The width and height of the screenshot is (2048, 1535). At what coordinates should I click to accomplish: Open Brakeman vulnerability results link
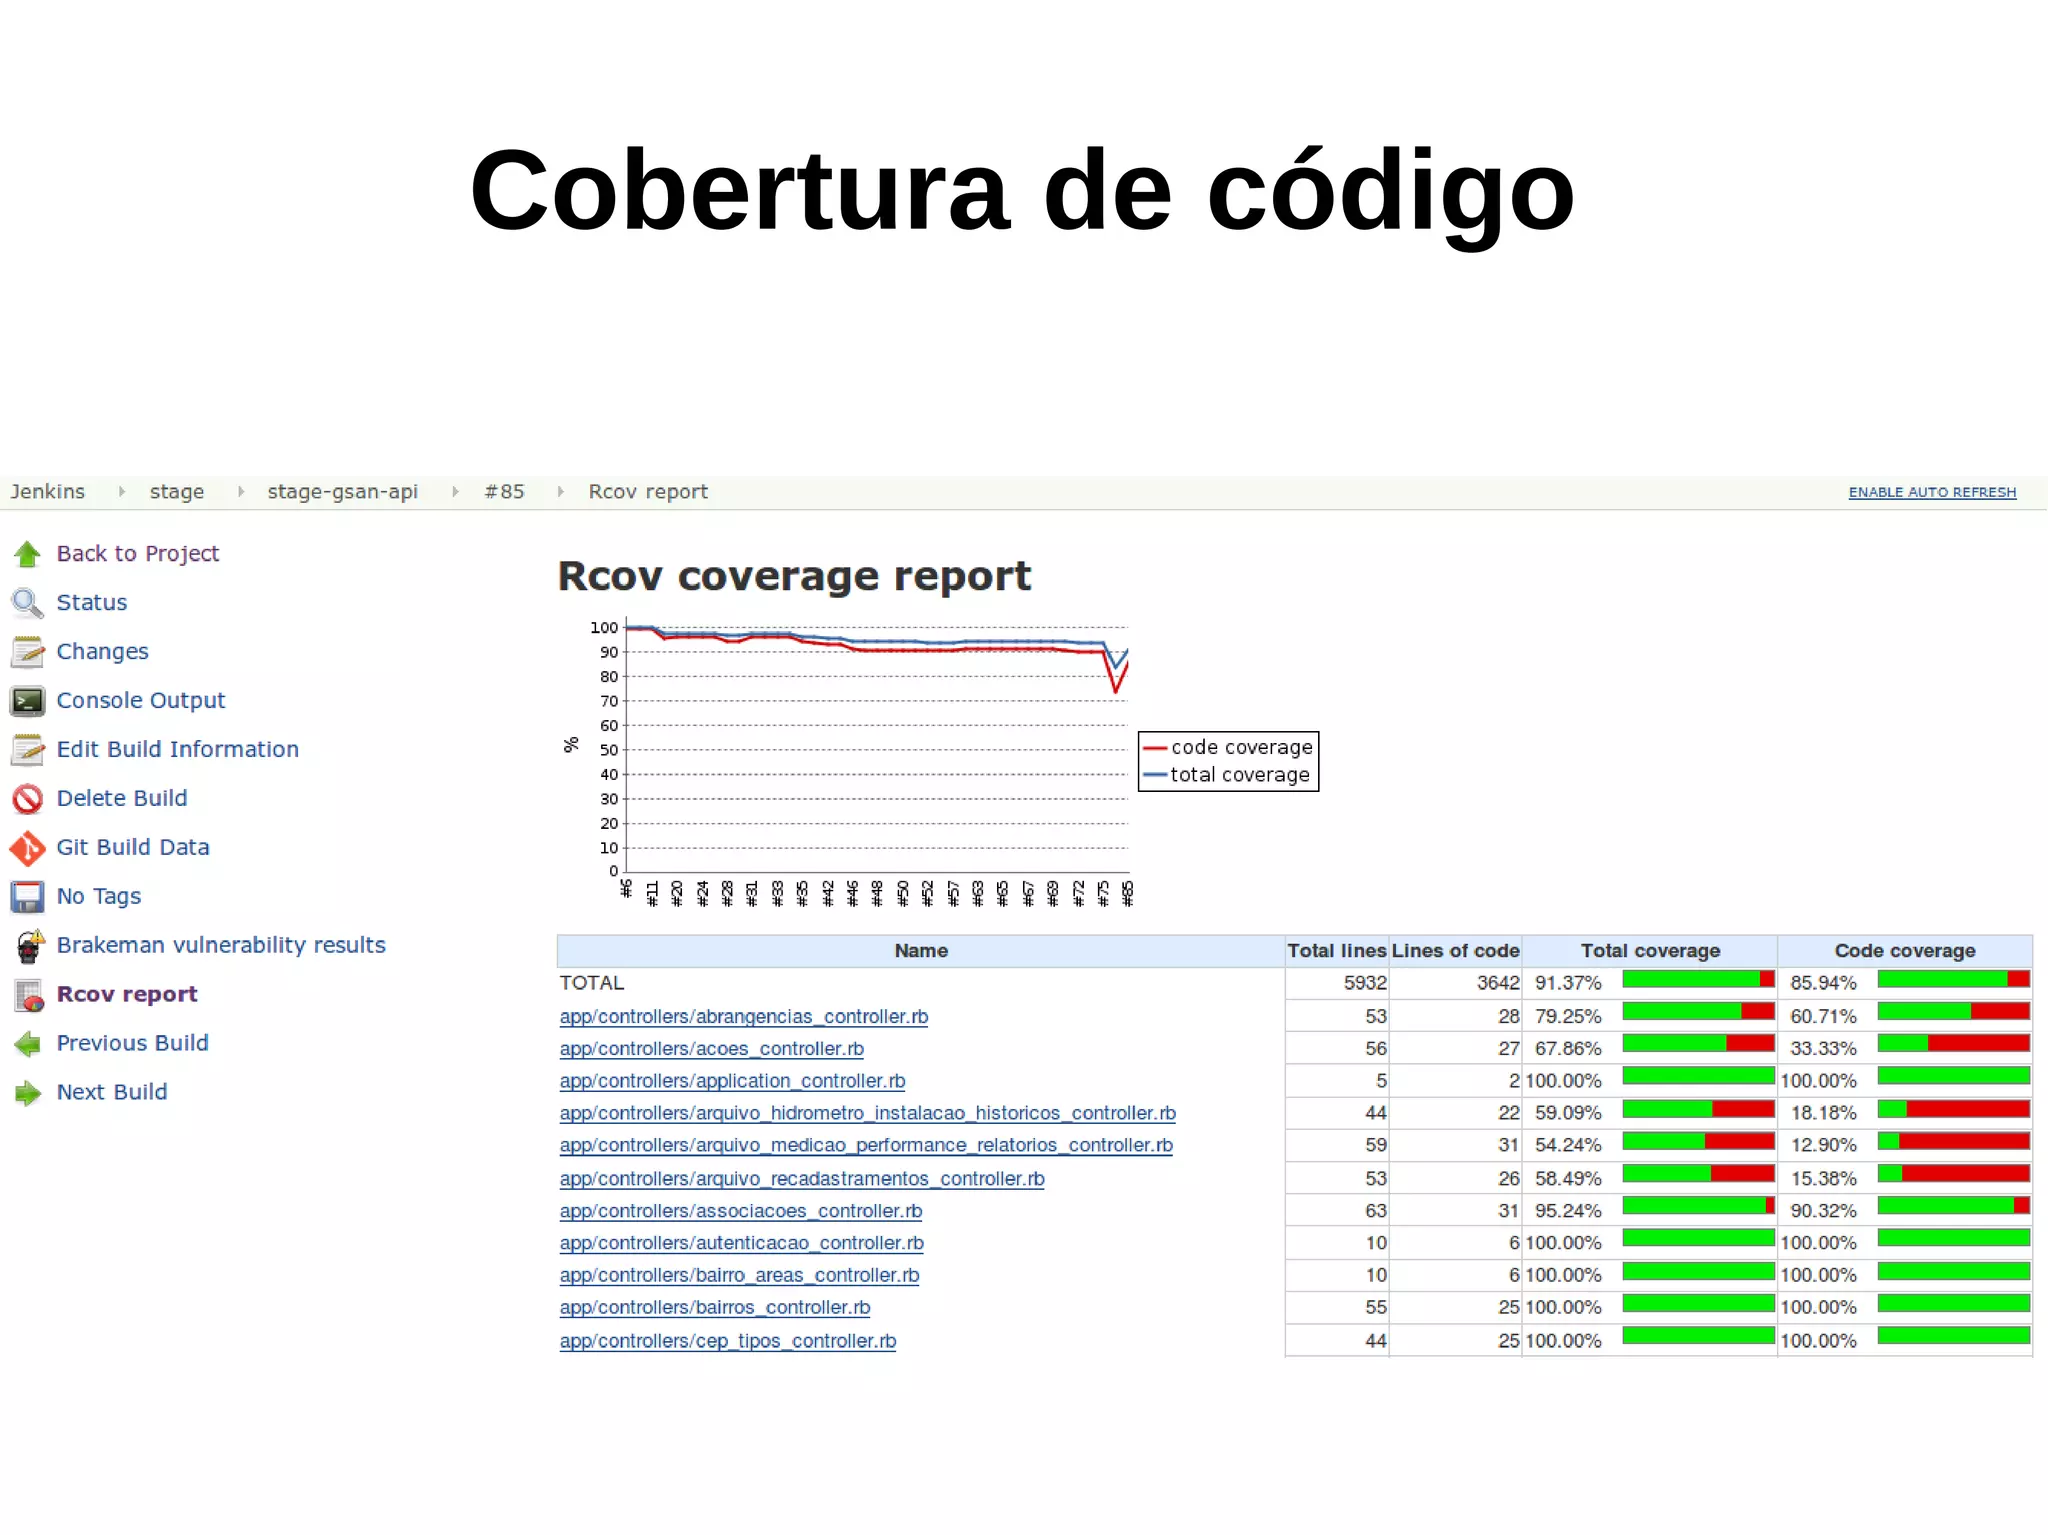pyautogui.click(x=221, y=946)
